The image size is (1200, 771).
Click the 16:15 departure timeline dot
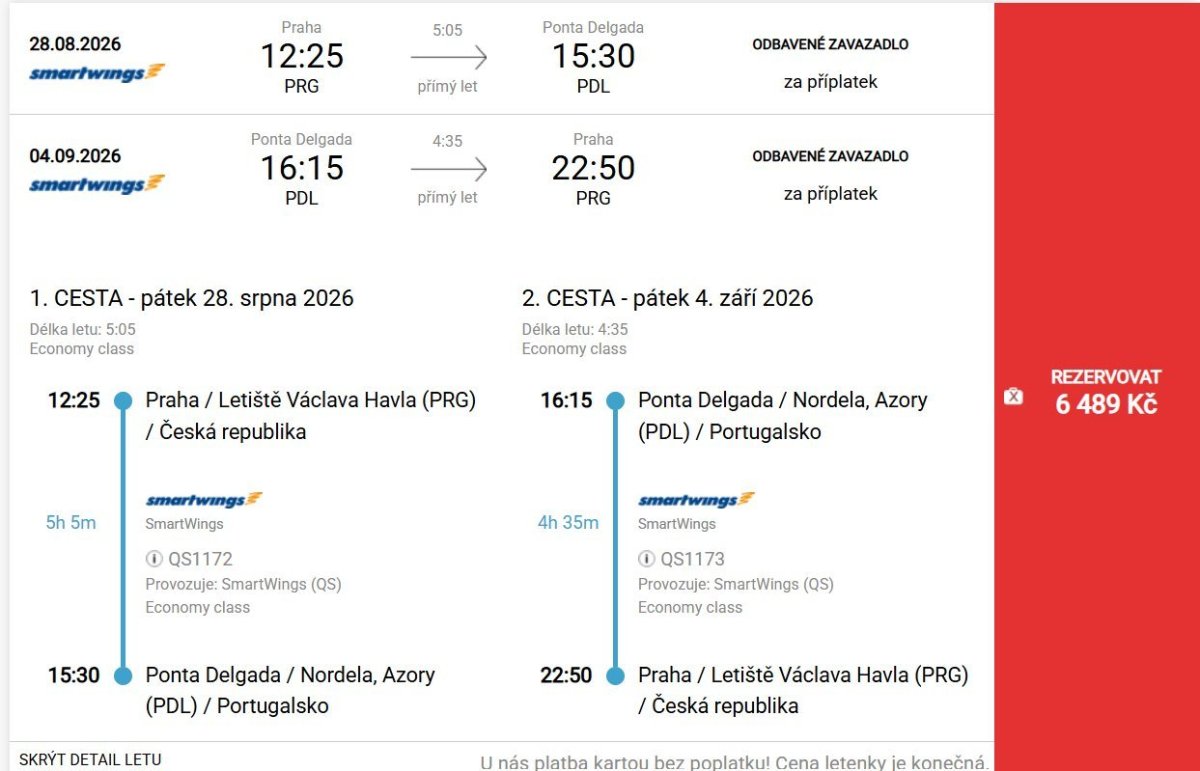615,401
